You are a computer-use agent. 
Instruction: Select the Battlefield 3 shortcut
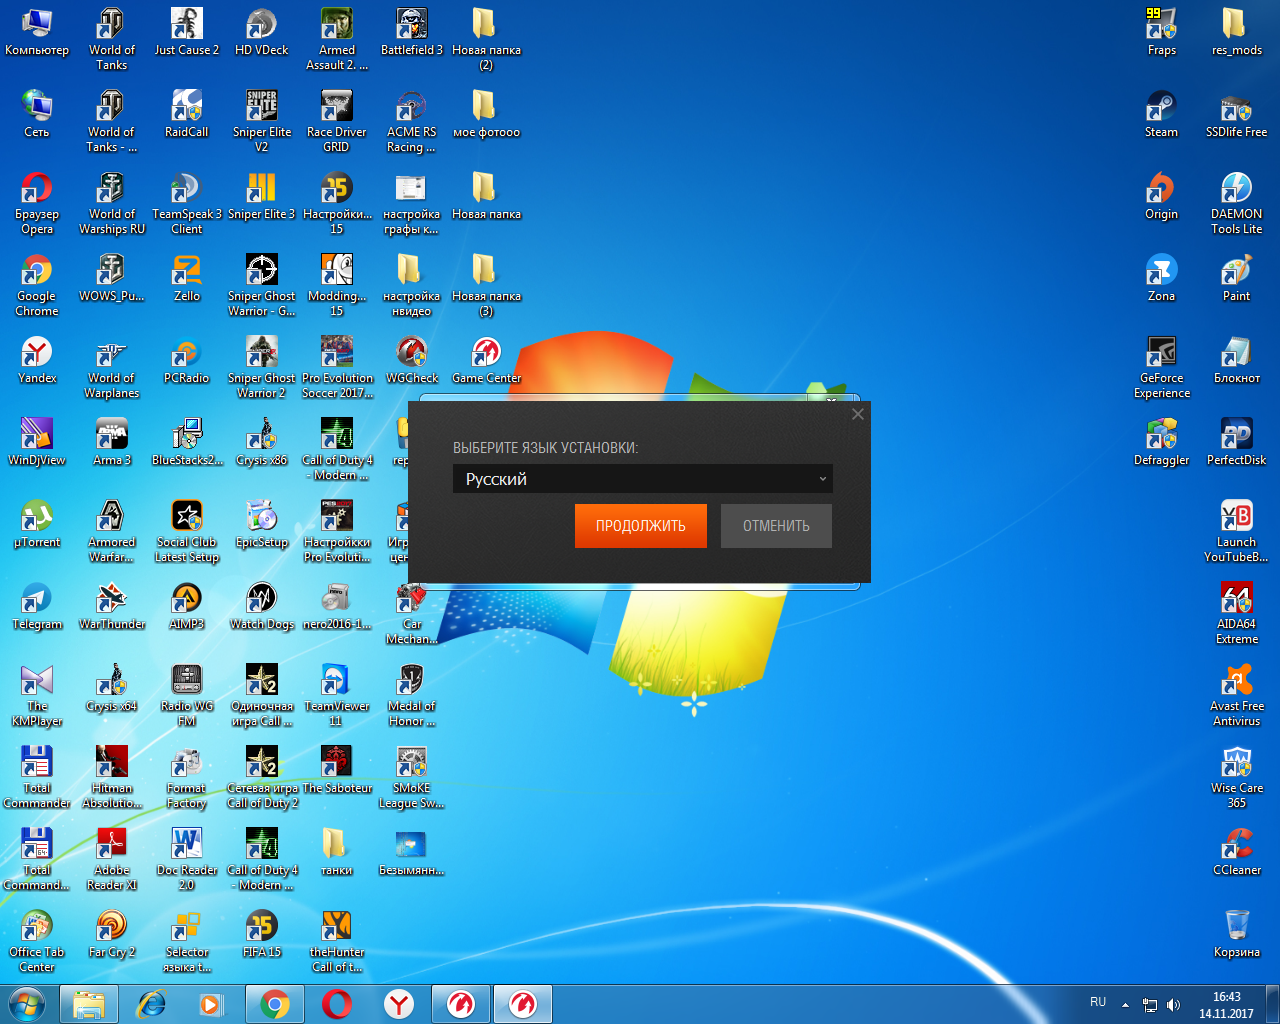411,32
